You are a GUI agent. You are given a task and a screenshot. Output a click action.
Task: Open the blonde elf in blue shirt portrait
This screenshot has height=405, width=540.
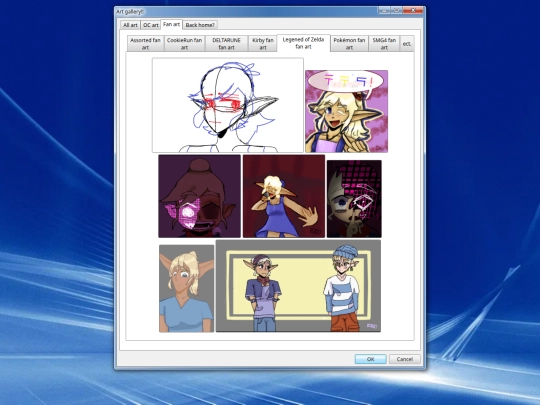[186, 289]
